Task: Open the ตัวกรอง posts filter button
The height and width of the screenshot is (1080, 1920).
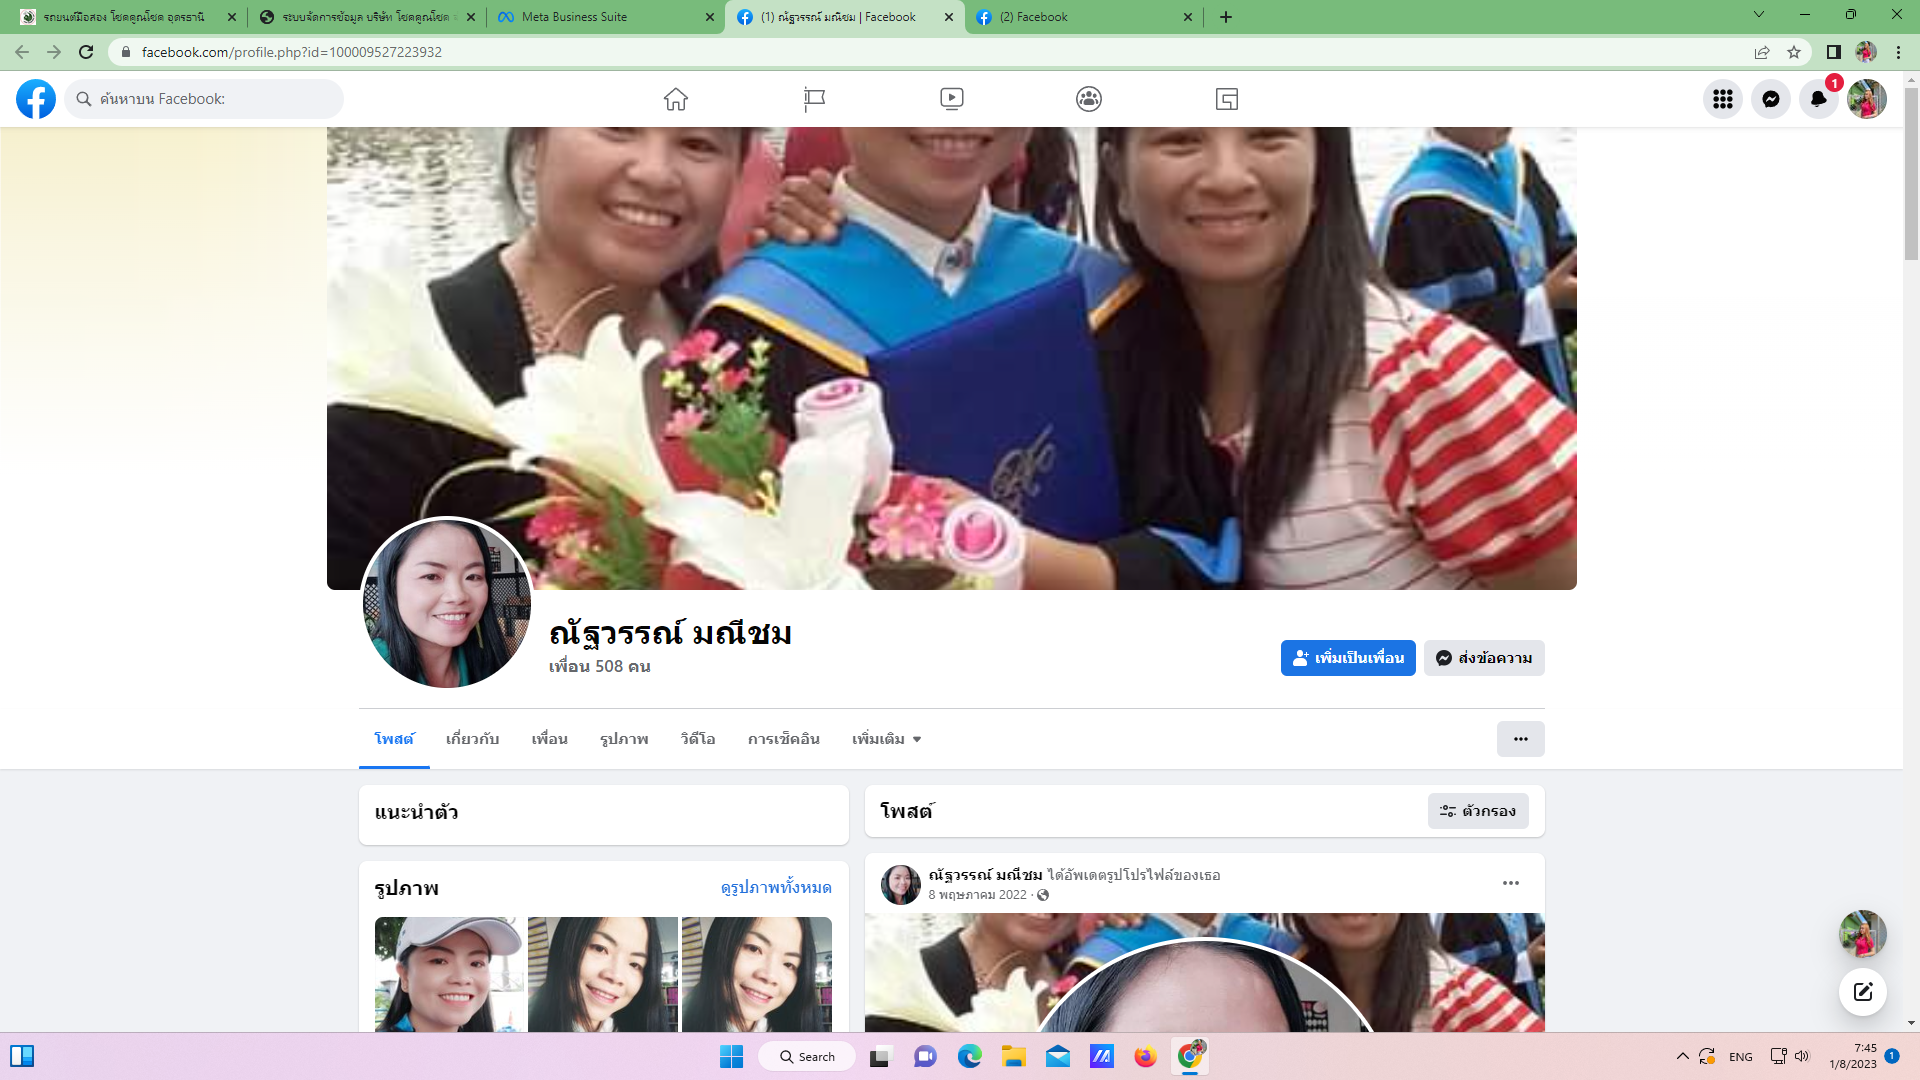Action: click(x=1478, y=811)
